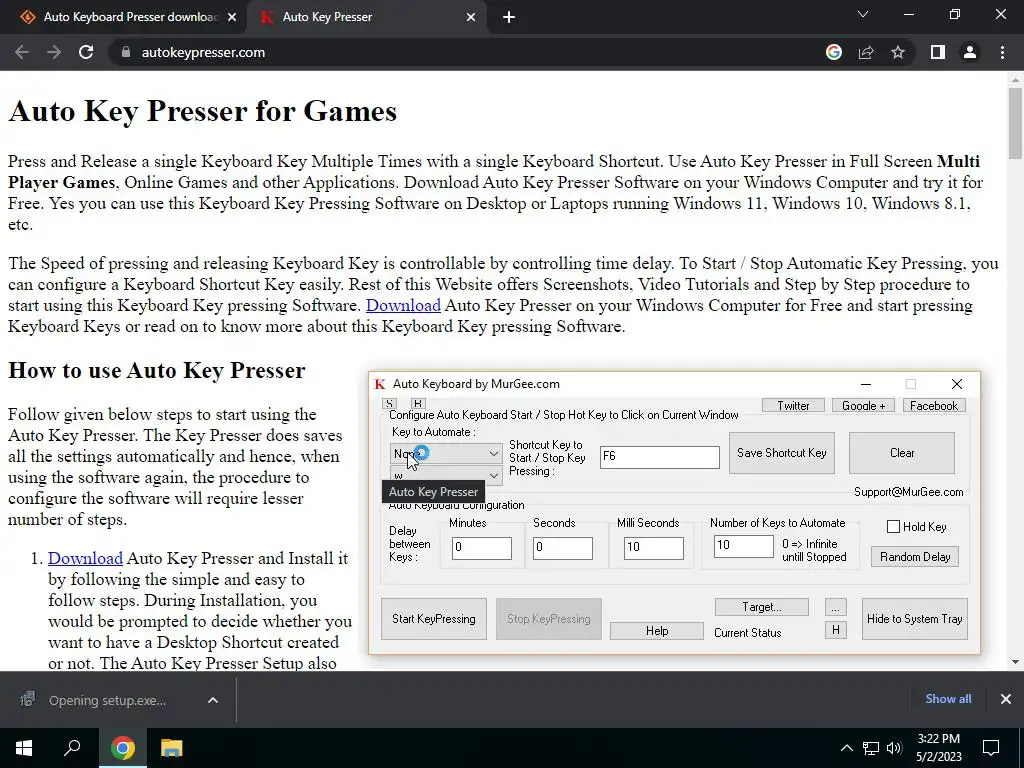Open the Windows Start menu
1024x768 pixels.
tap(24, 748)
